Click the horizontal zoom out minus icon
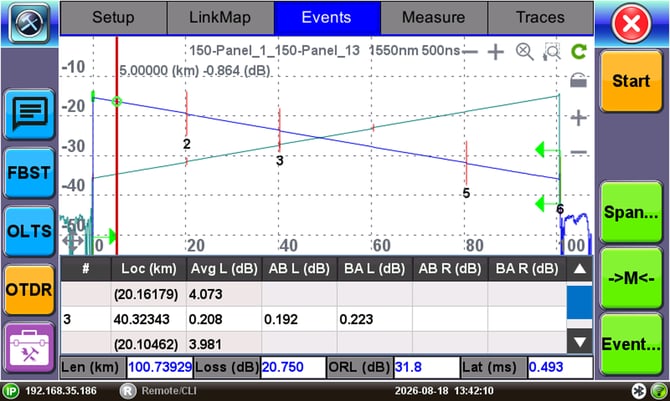This screenshot has width=670, height=401. click(x=470, y=52)
